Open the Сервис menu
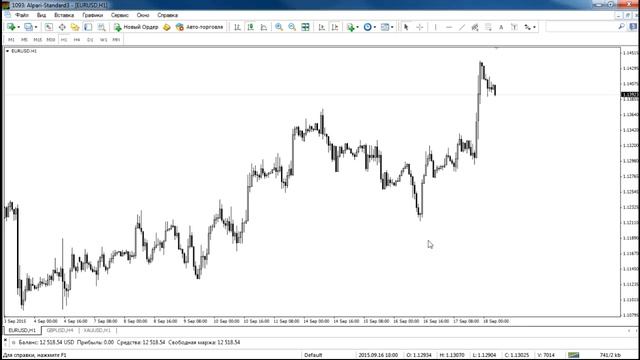The width and height of the screenshot is (640, 360). 120,15
